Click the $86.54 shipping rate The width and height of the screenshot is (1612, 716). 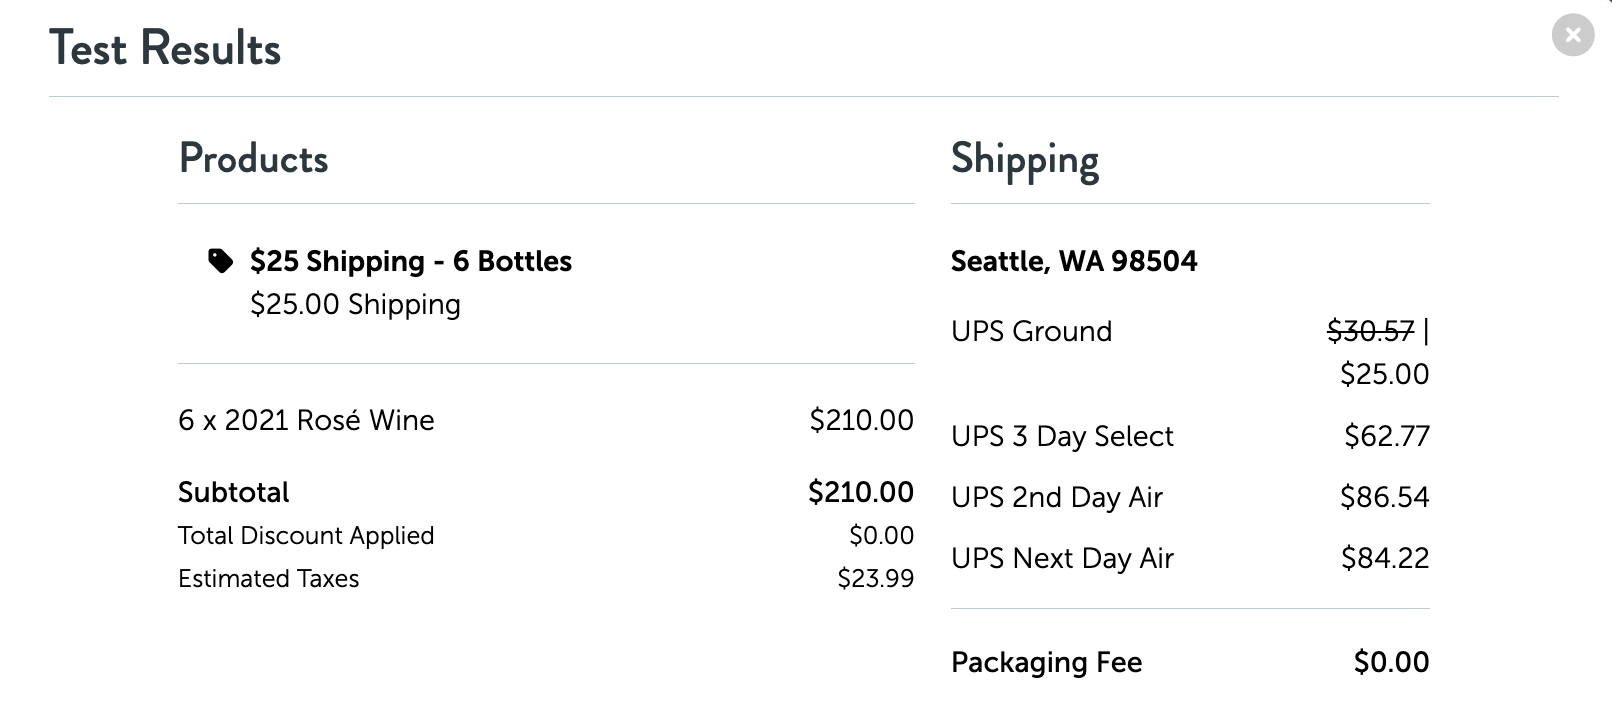point(1384,497)
